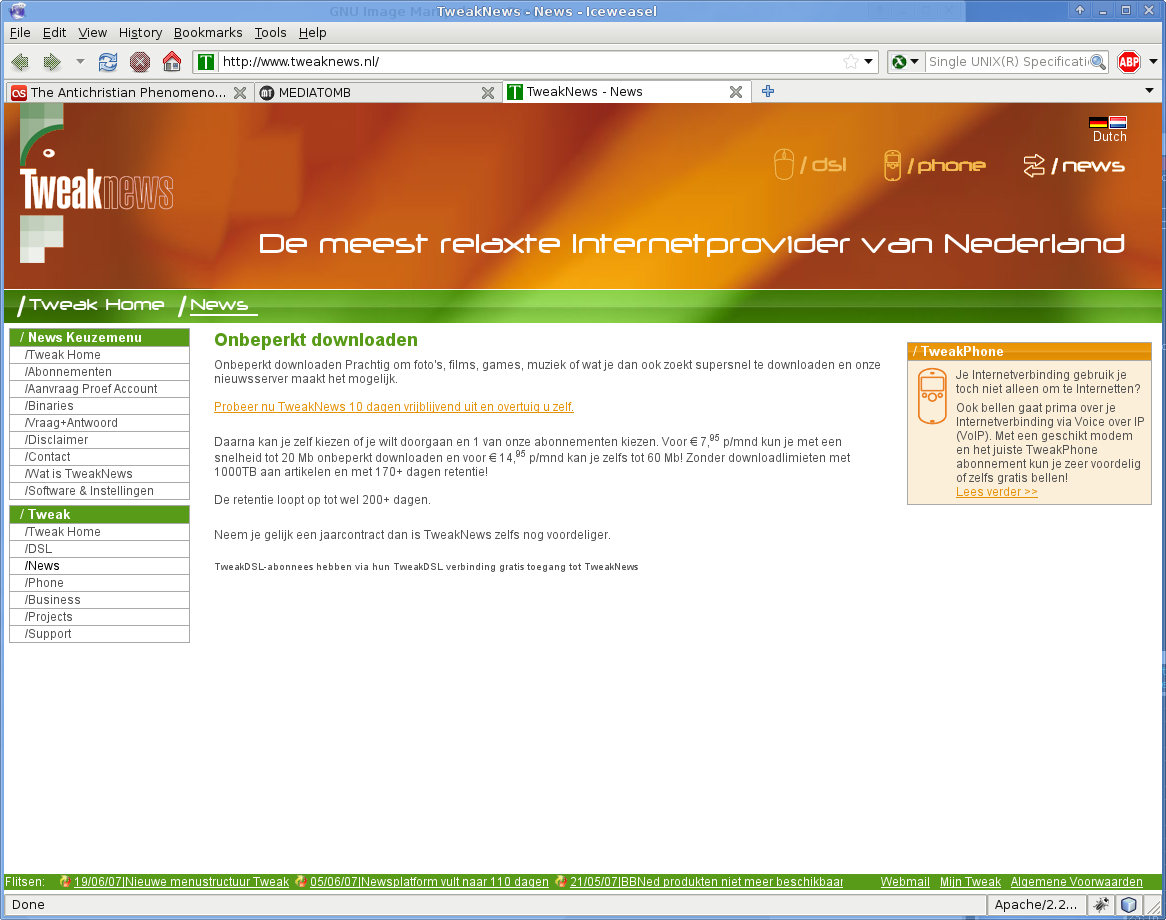Open Wat is TweakNews menu item

[100, 475]
